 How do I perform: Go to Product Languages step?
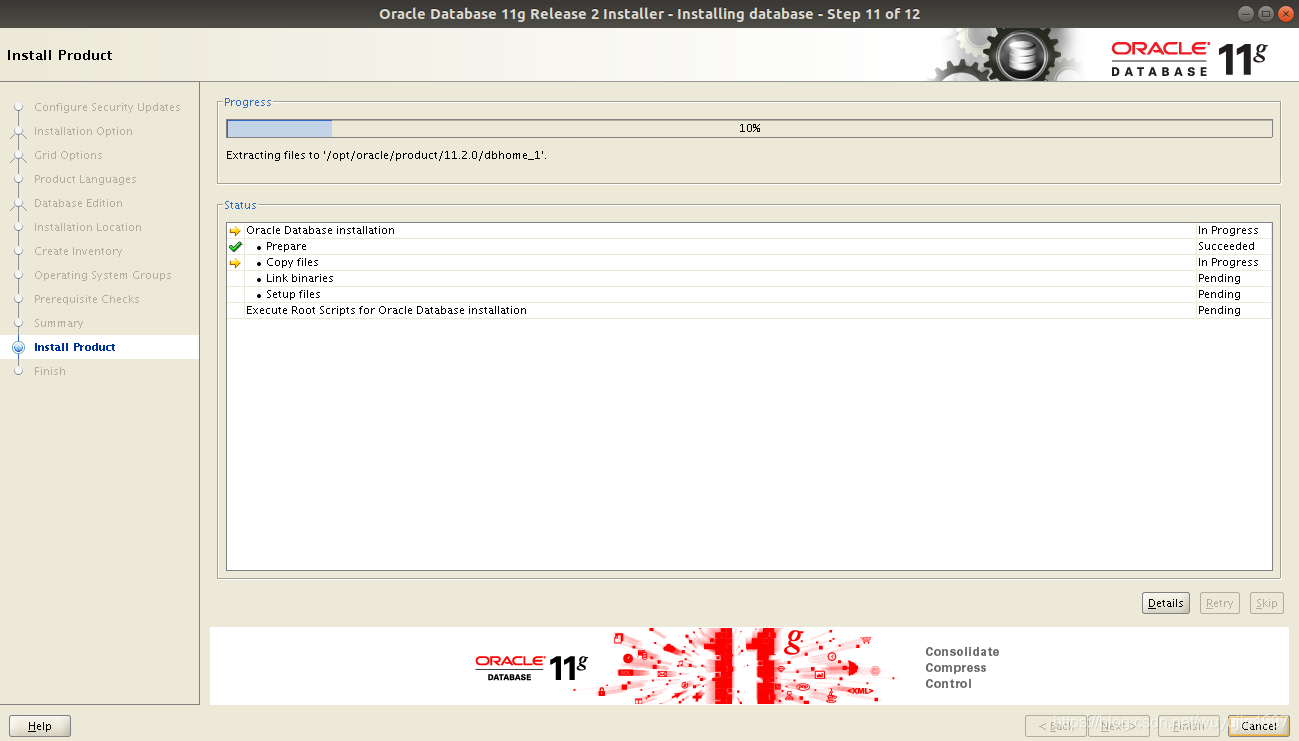click(85, 179)
